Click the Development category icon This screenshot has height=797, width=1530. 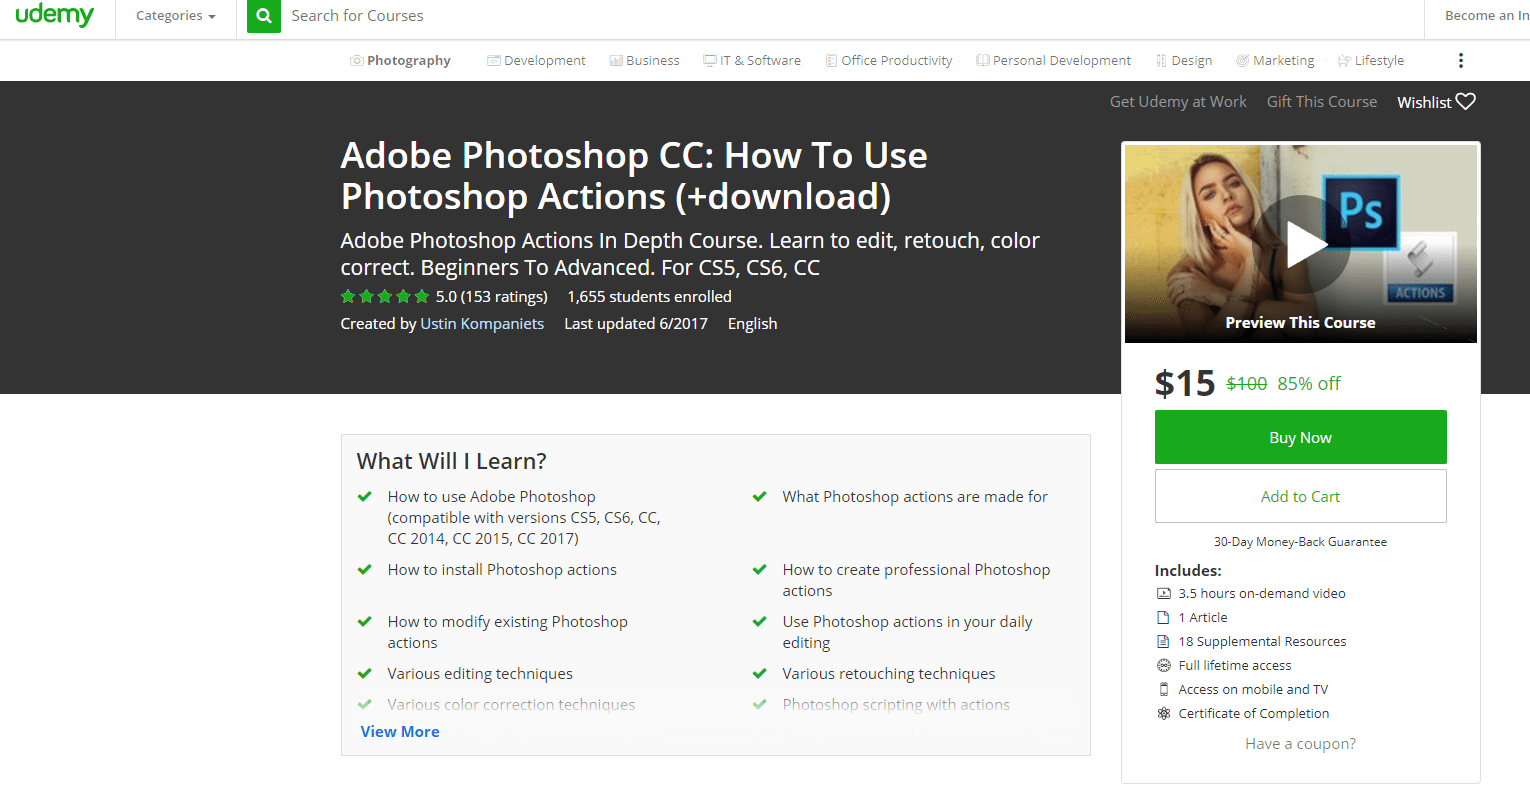point(493,61)
